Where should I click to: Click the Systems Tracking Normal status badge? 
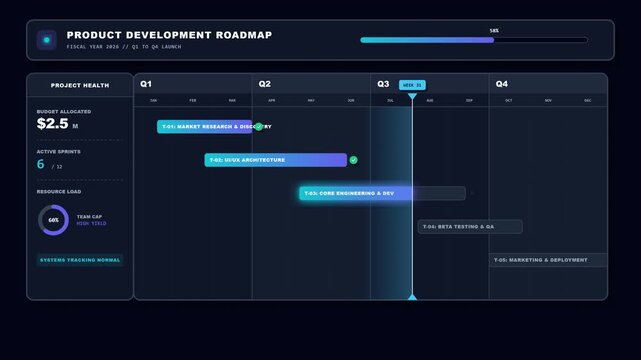(x=80, y=260)
